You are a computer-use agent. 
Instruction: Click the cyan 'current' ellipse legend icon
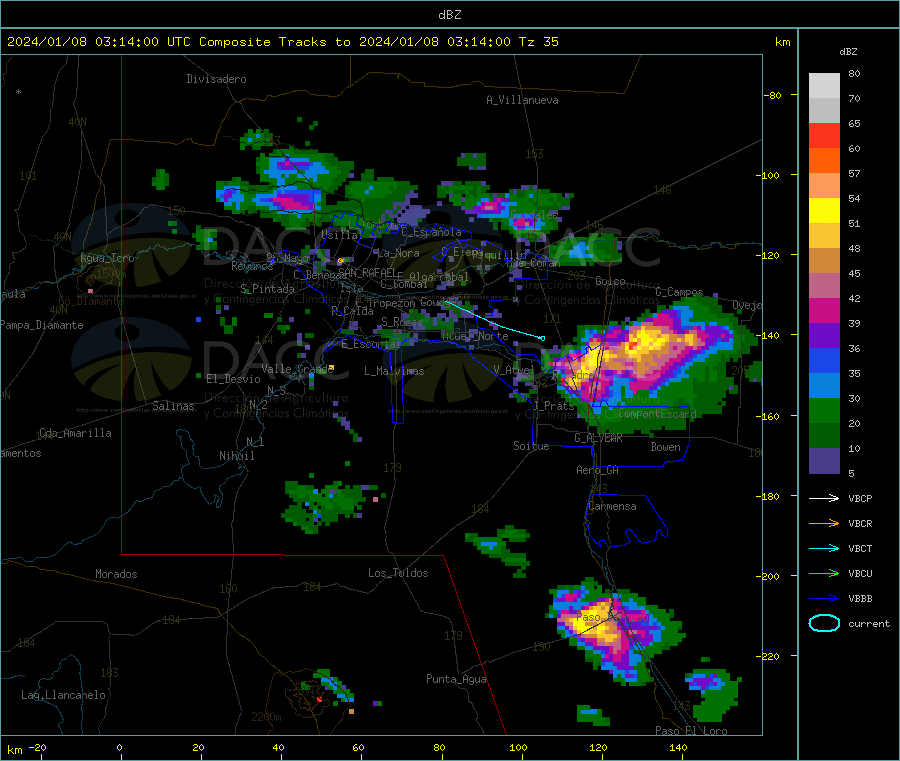(x=824, y=623)
